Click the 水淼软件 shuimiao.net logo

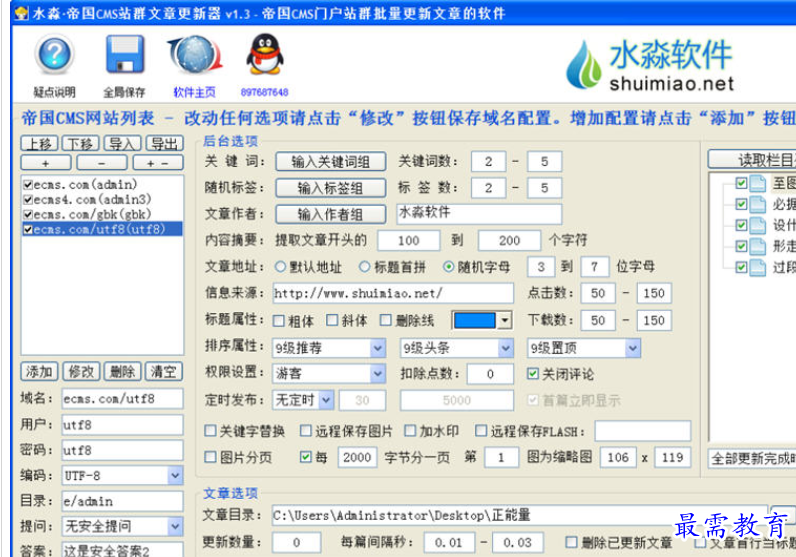(651, 65)
